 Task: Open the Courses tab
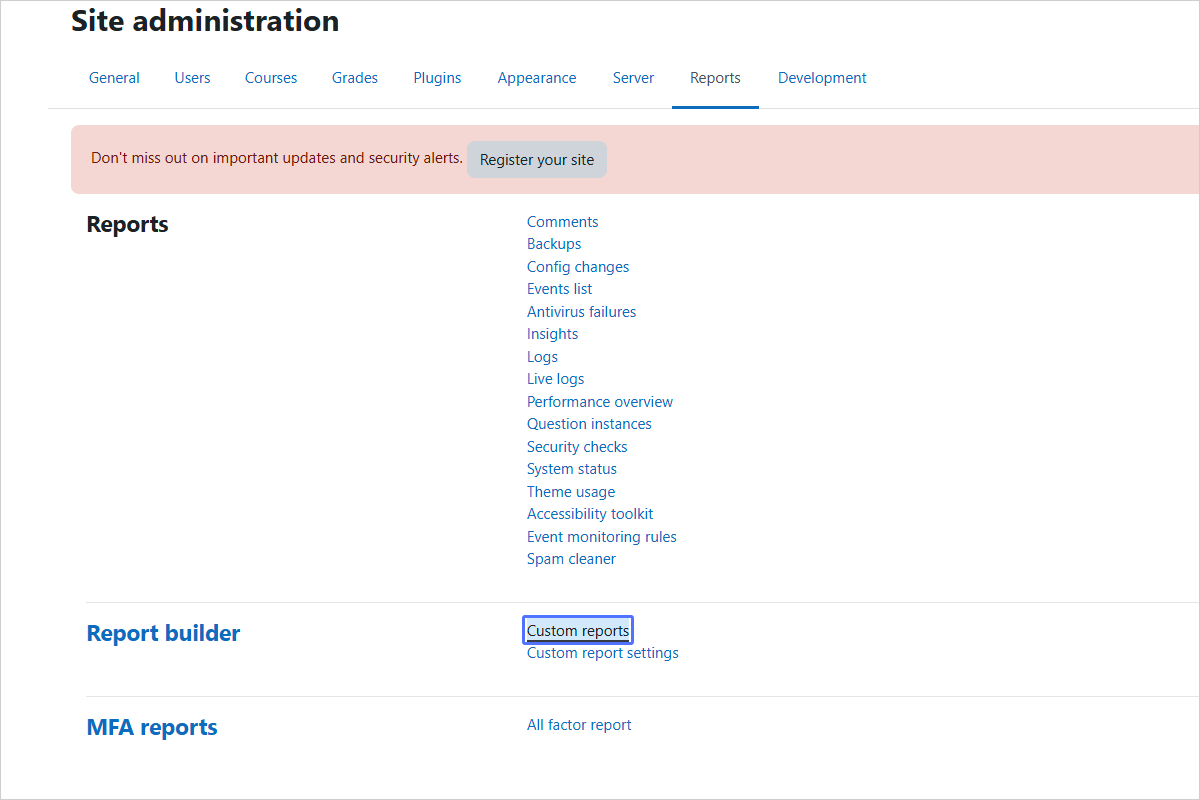(271, 78)
